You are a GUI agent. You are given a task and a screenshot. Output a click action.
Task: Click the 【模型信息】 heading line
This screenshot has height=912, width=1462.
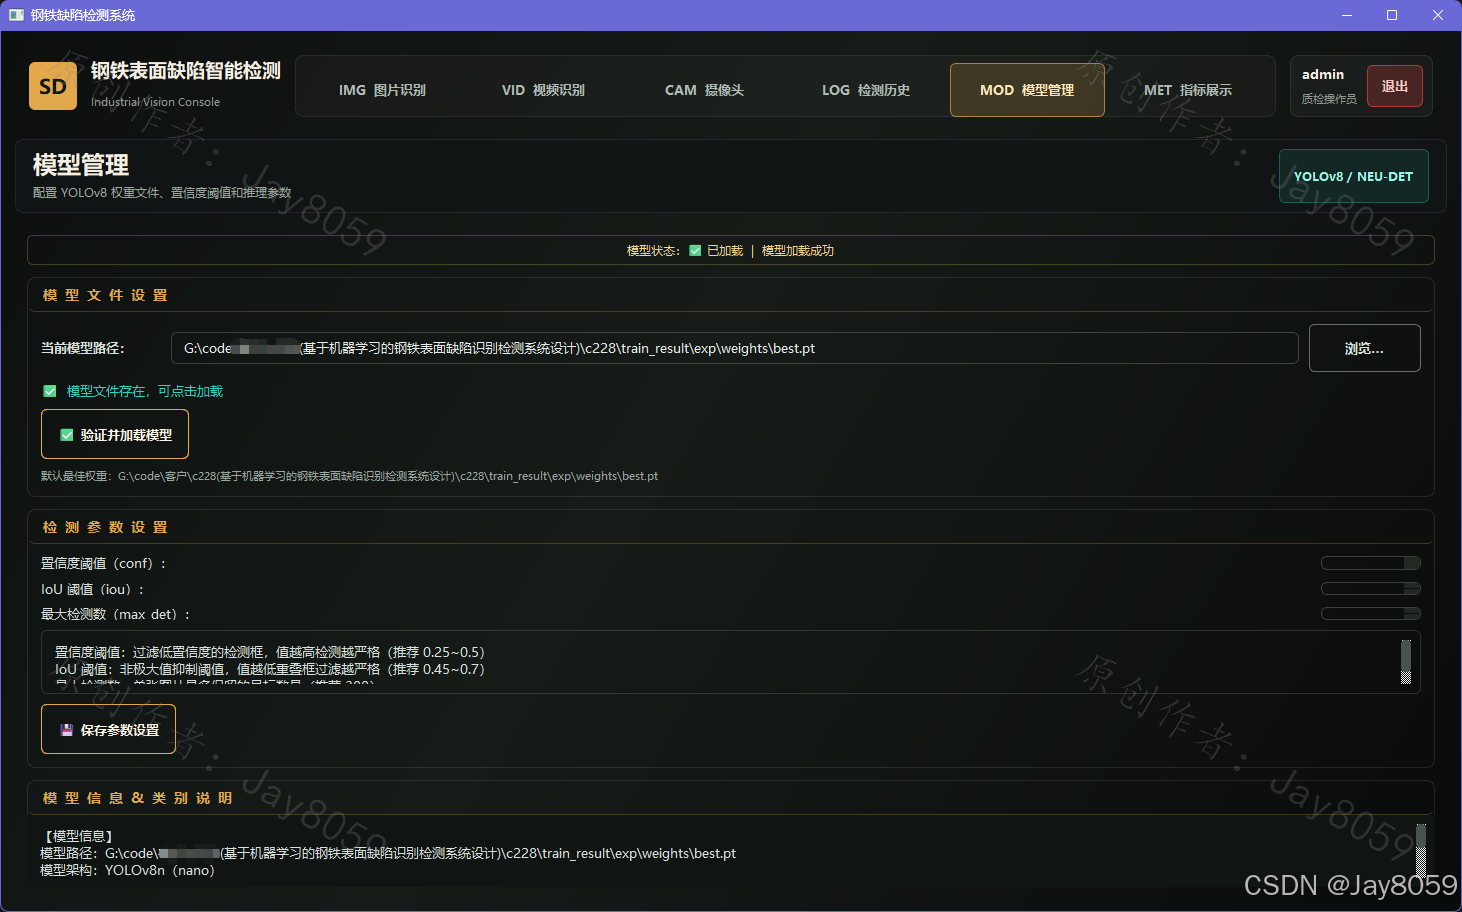click(80, 836)
